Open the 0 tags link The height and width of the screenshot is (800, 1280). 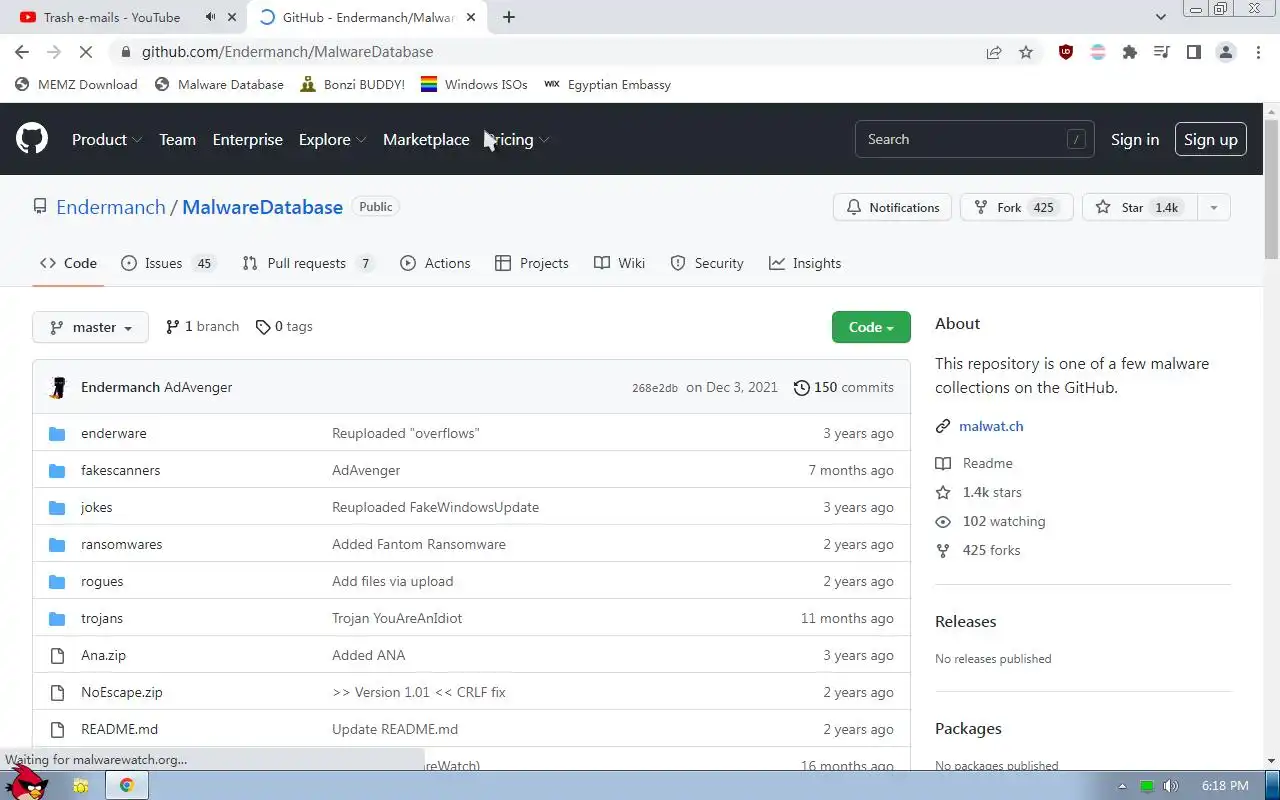pyautogui.click(x=284, y=327)
